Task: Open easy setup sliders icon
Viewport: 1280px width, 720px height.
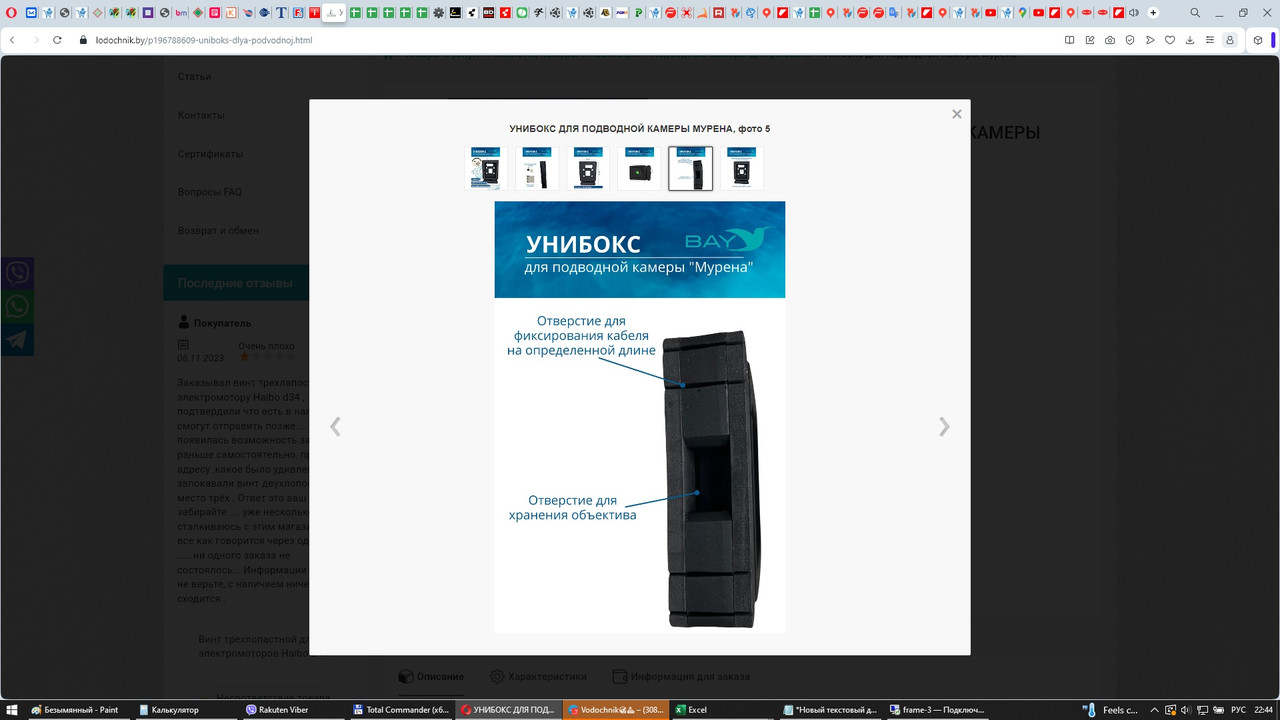Action: [1210, 40]
